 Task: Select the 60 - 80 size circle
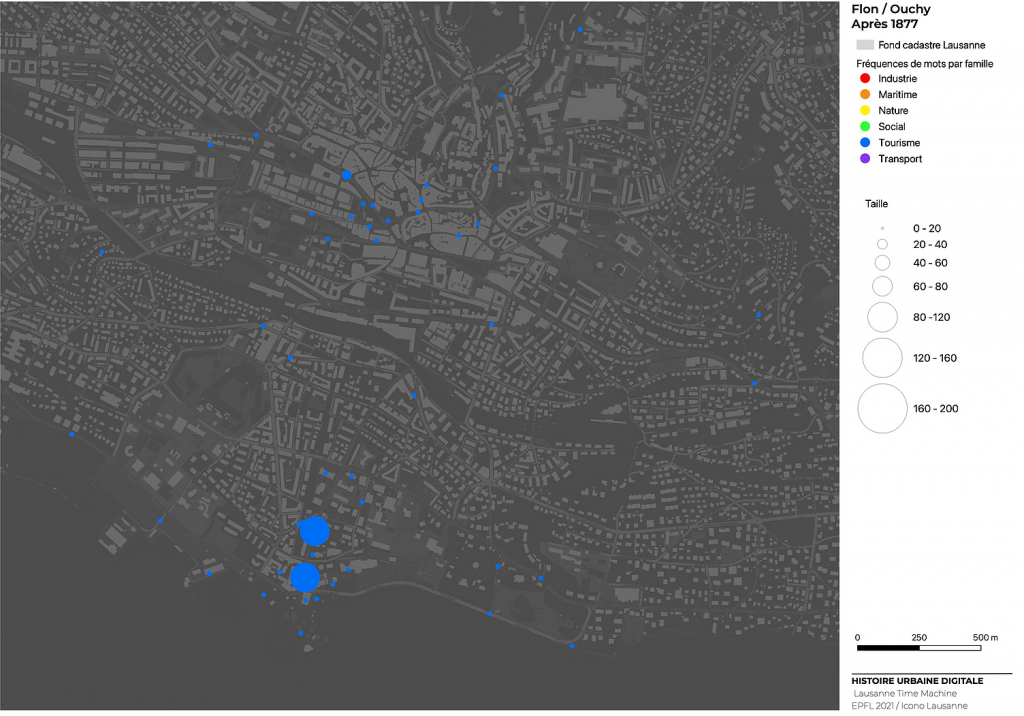click(882, 287)
